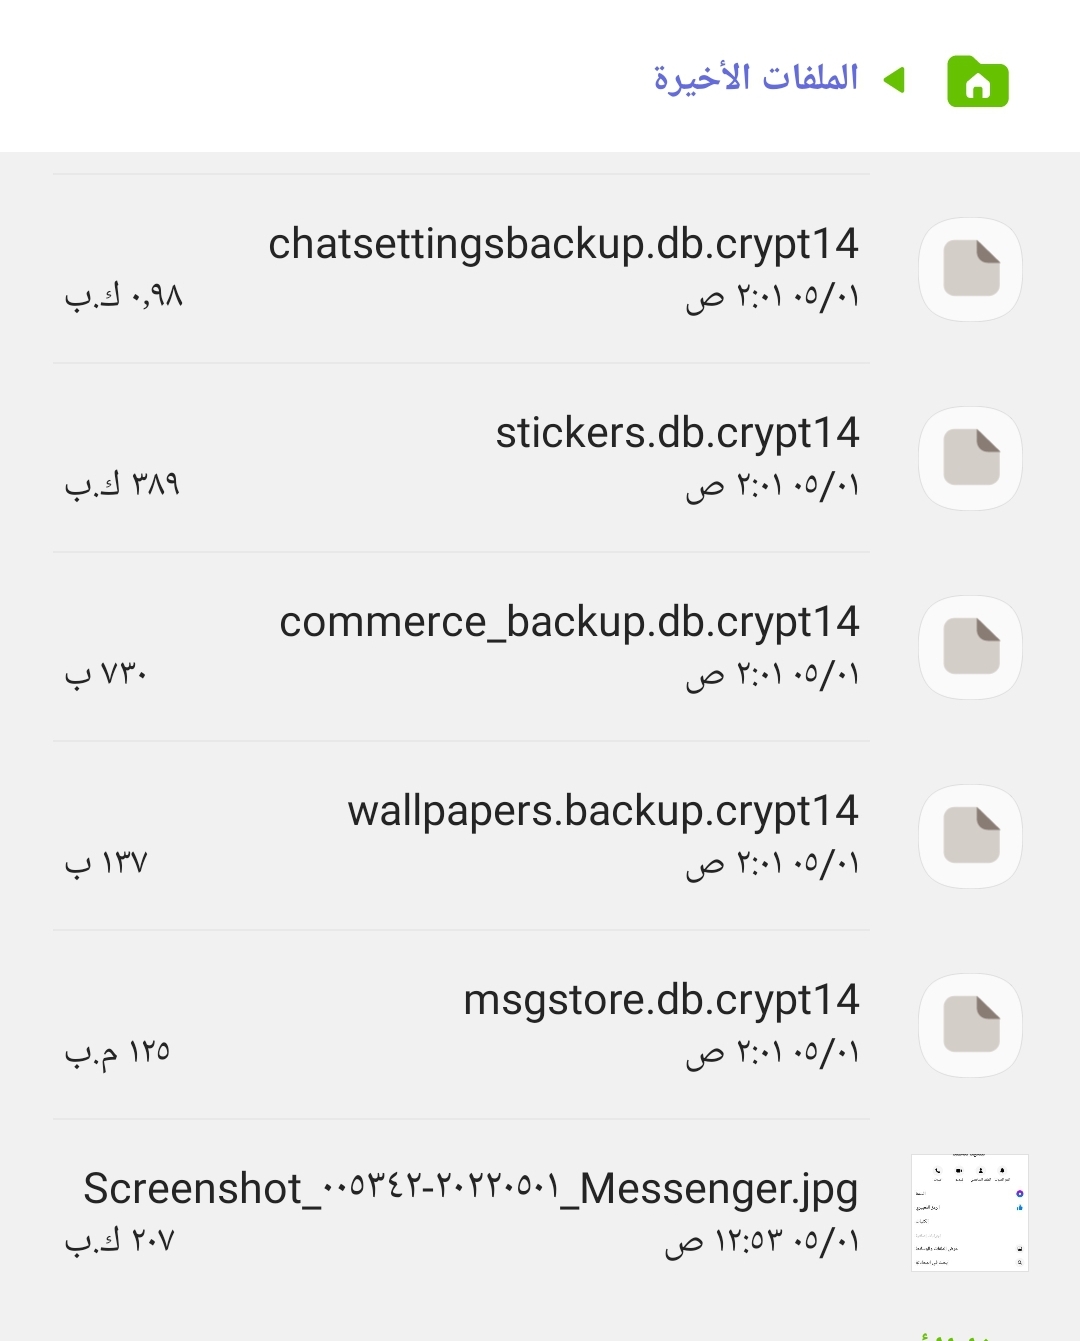Tap the green home folder icon
The image size is (1080, 1341).
coord(977,81)
